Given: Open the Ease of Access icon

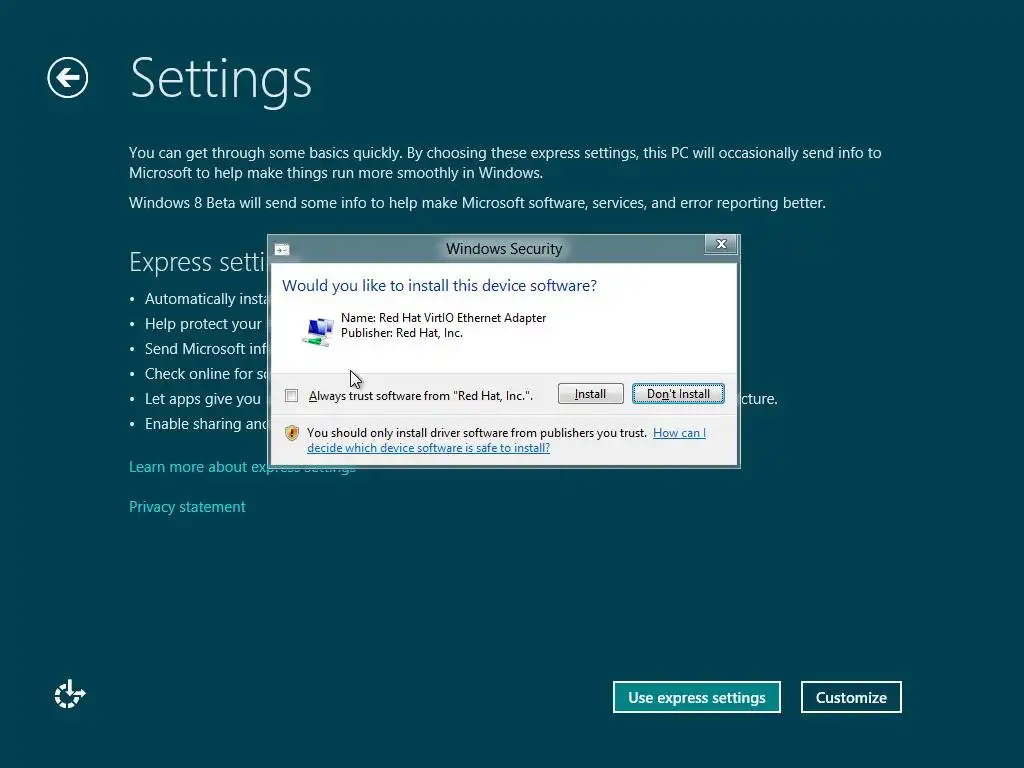Looking at the screenshot, I should (x=69, y=694).
